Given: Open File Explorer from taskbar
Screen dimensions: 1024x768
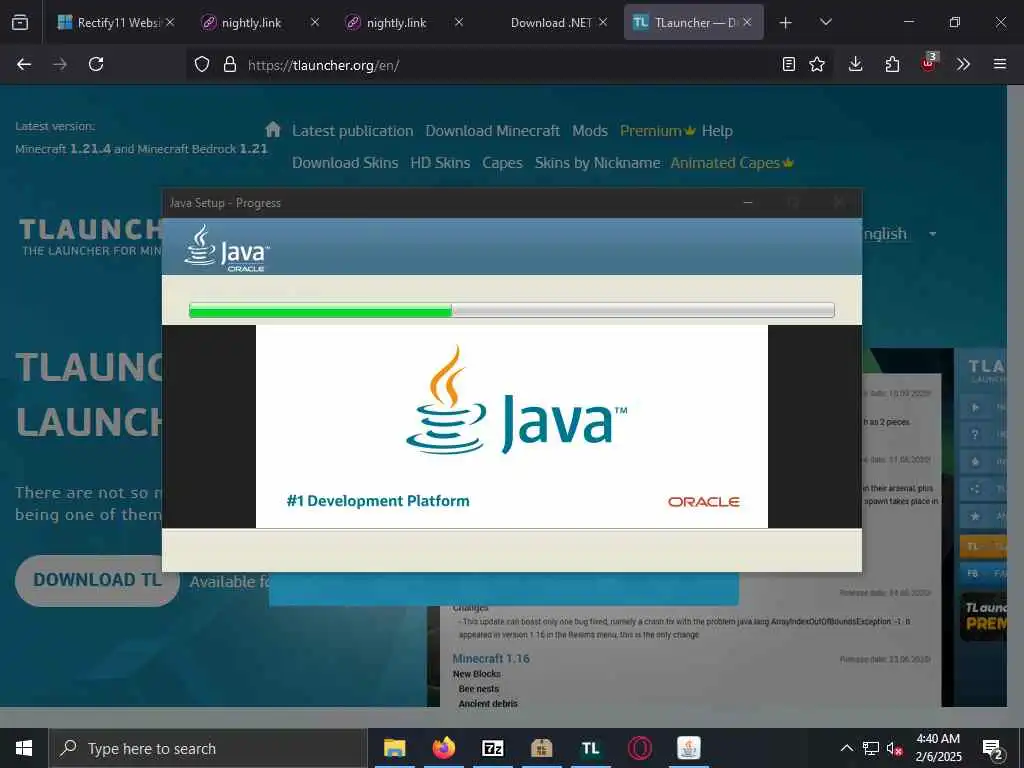Looking at the screenshot, I should point(394,748).
